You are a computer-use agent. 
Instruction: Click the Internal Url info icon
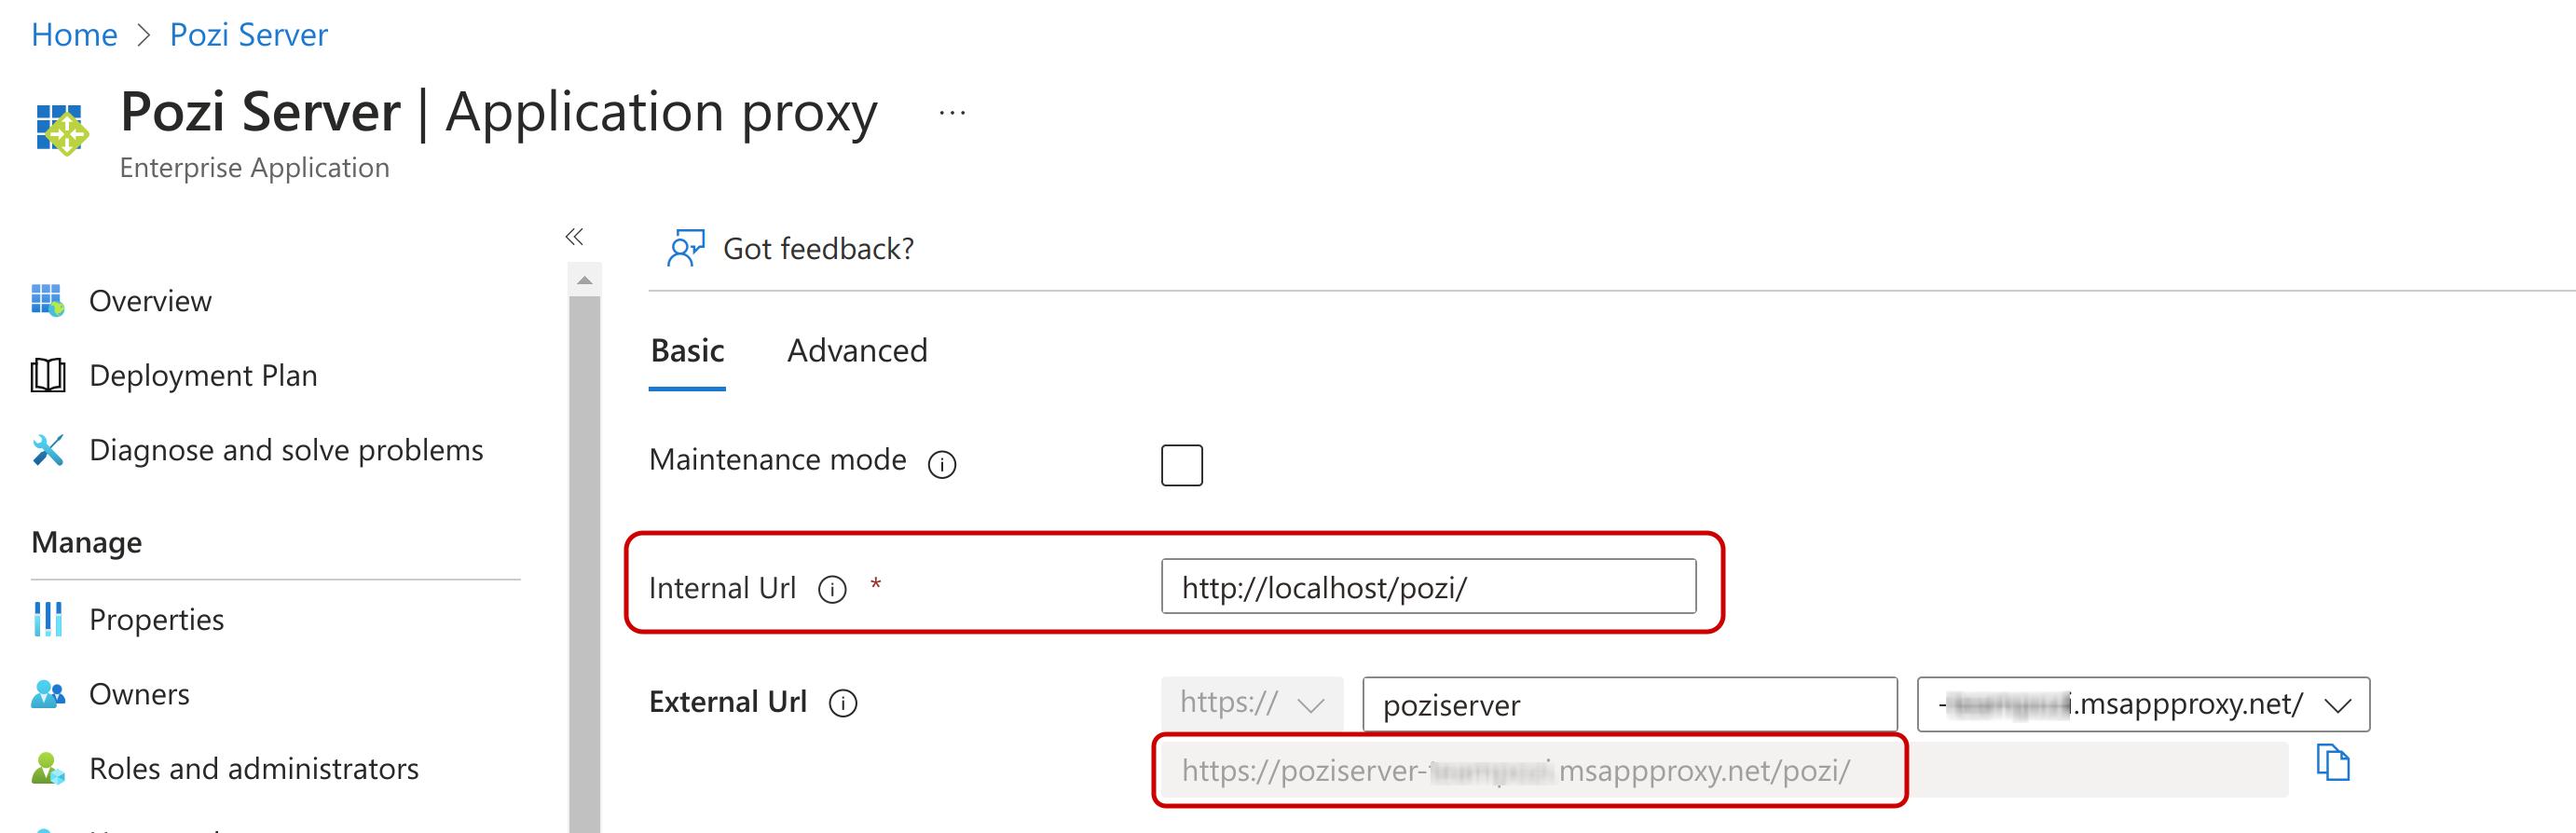[831, 590]
